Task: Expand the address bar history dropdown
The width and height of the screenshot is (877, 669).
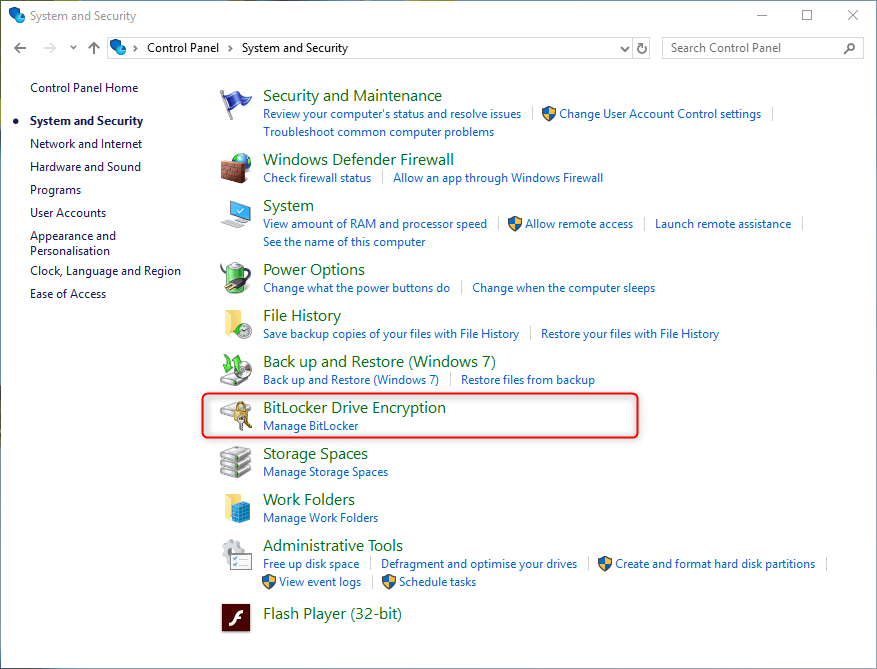Action: tap(625, 49)
